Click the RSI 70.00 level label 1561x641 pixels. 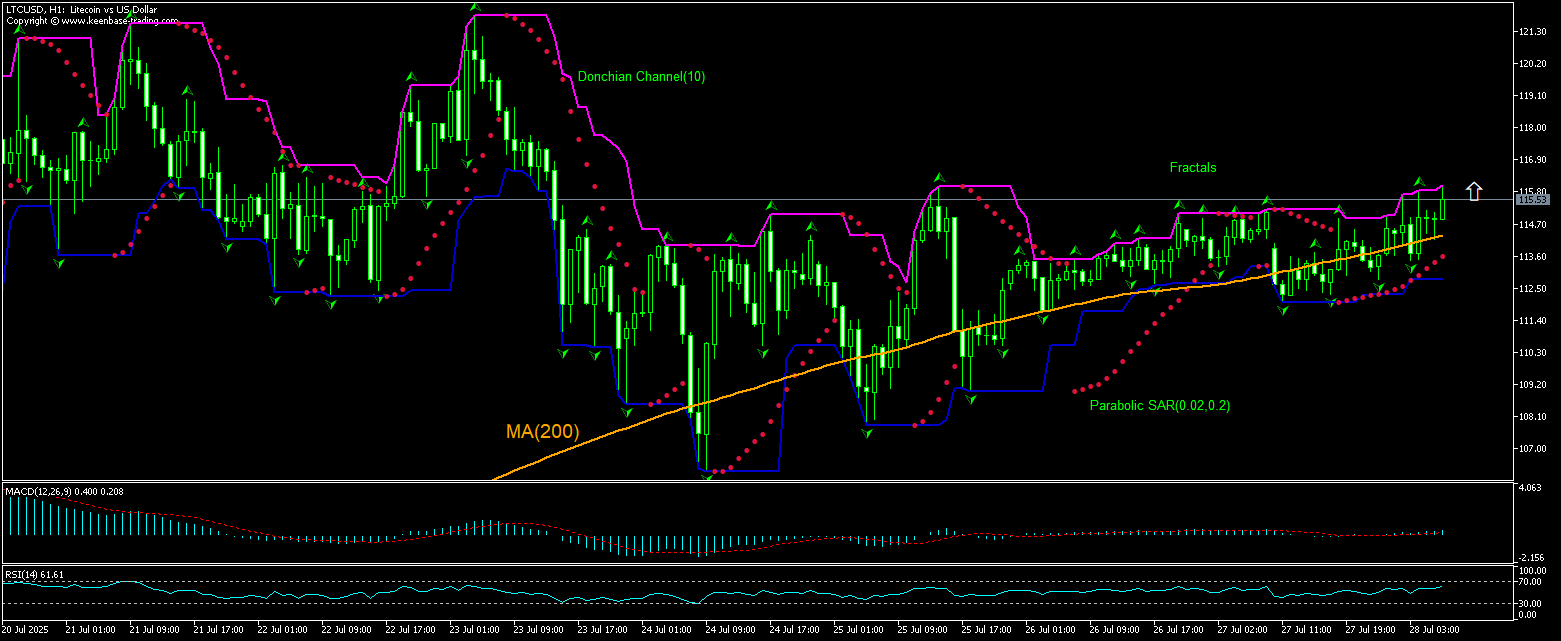(1529, 581)
